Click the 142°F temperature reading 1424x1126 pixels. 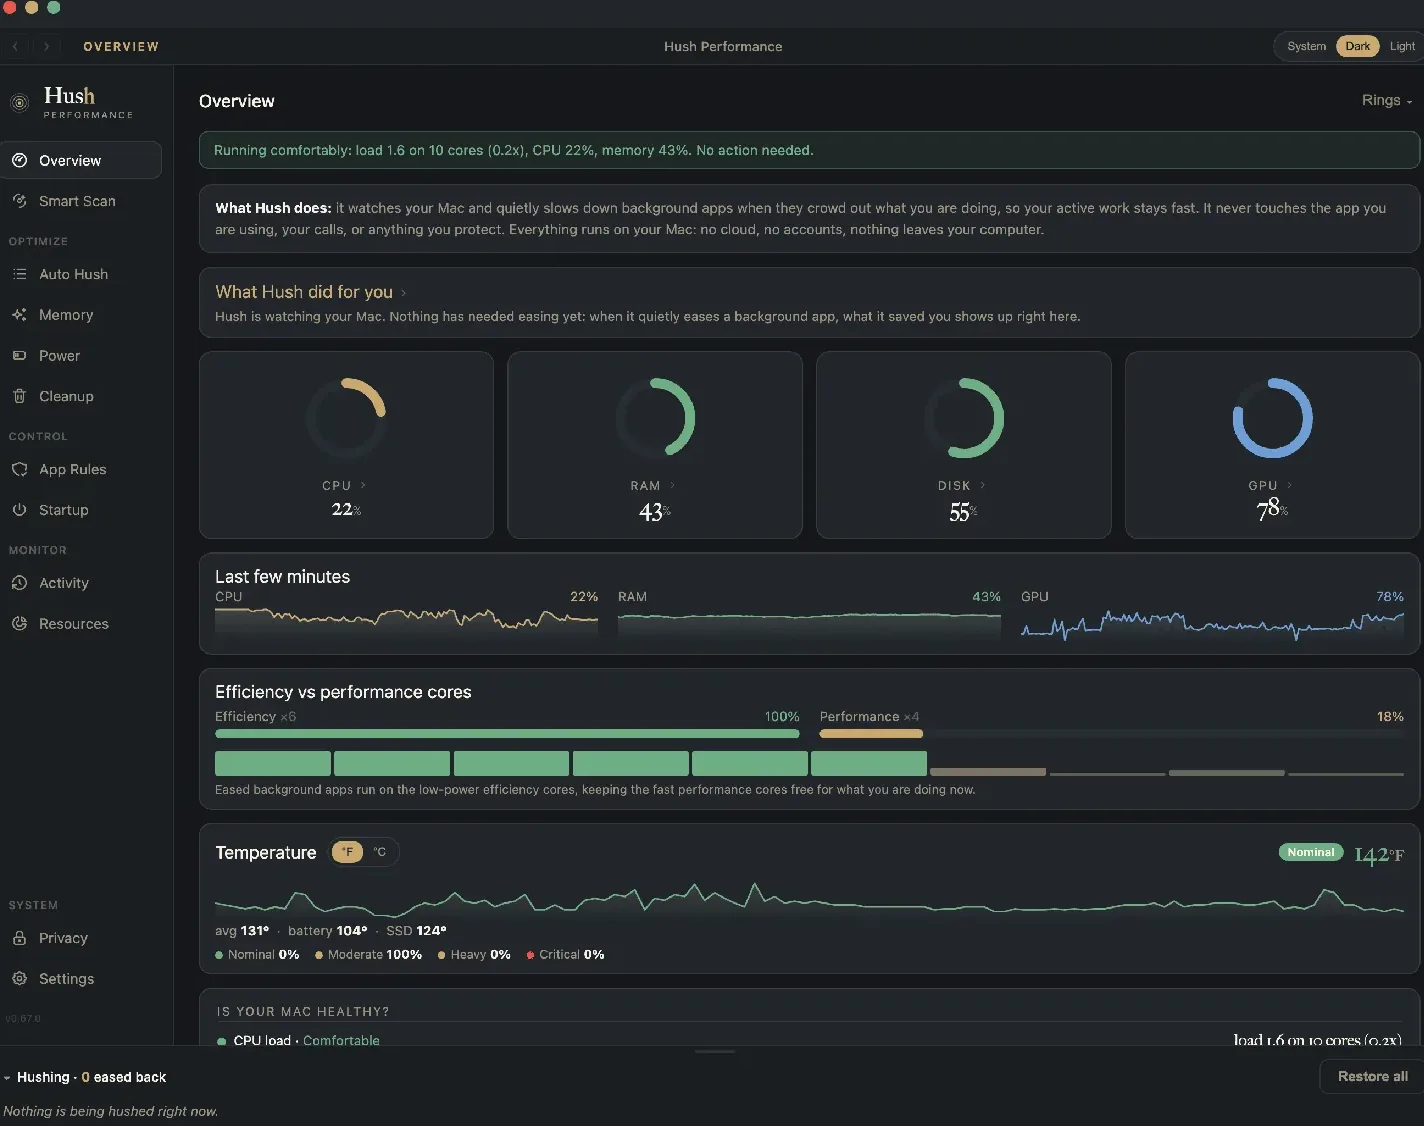pos(1379,854)
